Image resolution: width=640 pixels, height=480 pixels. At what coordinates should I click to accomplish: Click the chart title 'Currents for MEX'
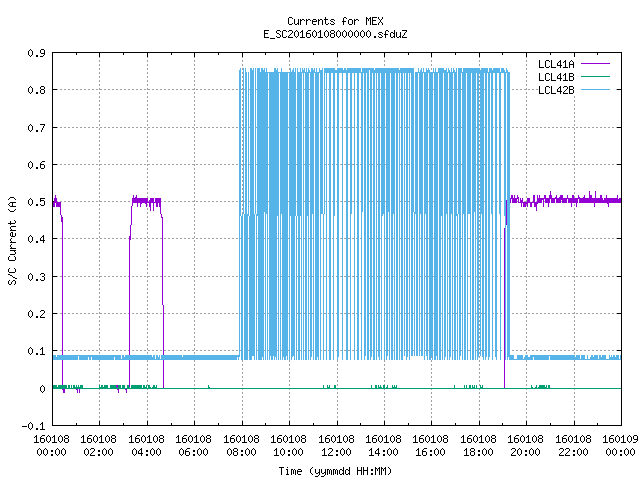[x=335, y=21]
